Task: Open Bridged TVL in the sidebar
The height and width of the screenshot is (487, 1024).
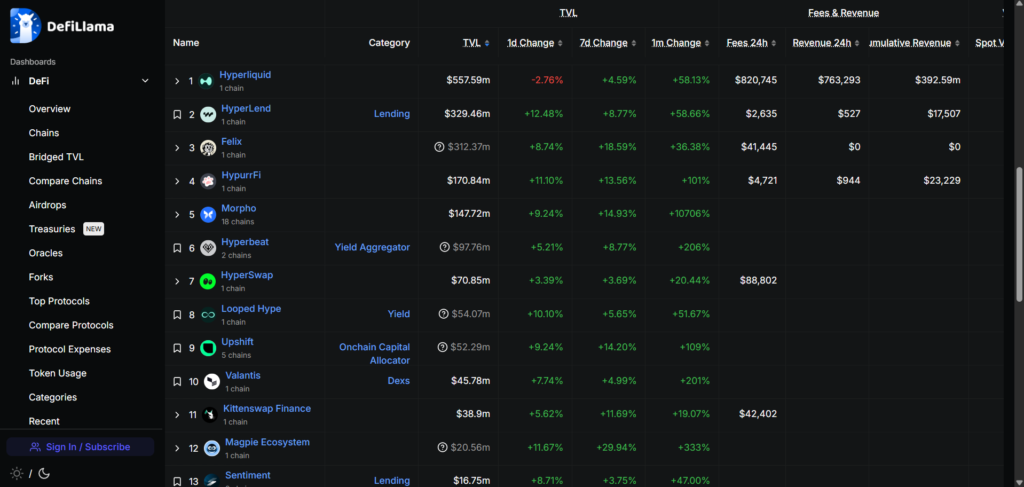Action: pos(56,157)
